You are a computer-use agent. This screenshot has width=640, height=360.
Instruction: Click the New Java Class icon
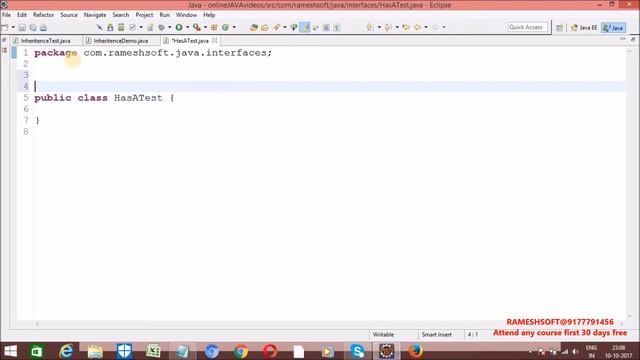coord(225,27)
